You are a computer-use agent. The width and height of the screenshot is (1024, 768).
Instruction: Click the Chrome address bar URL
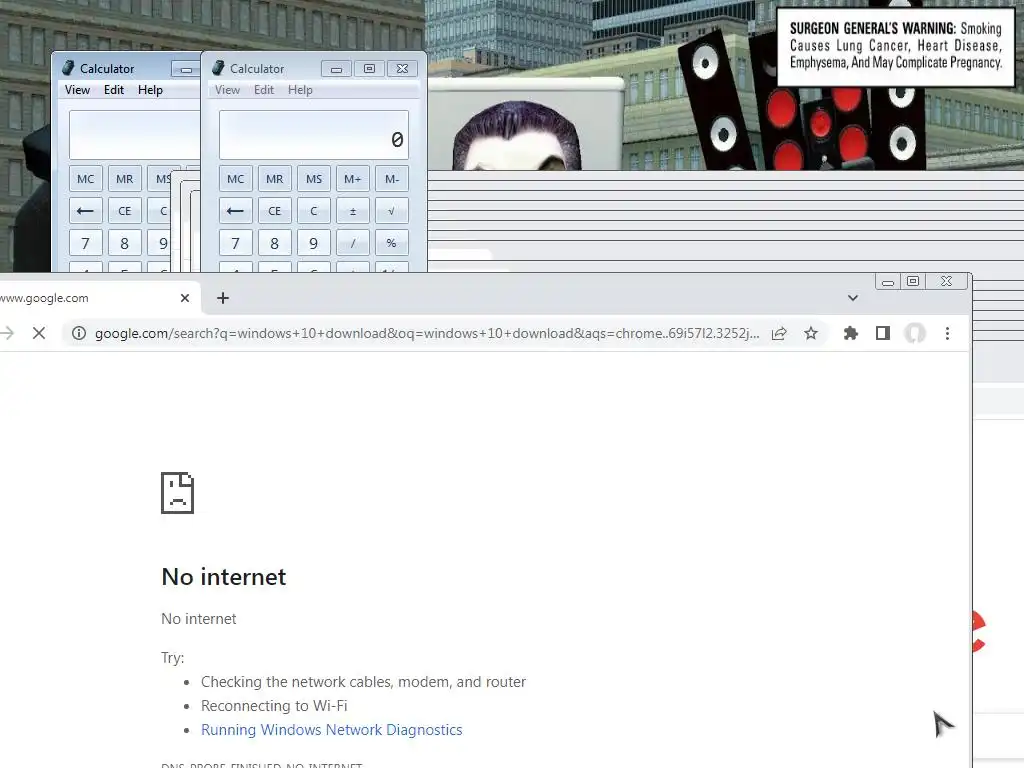tap(427, 334)
